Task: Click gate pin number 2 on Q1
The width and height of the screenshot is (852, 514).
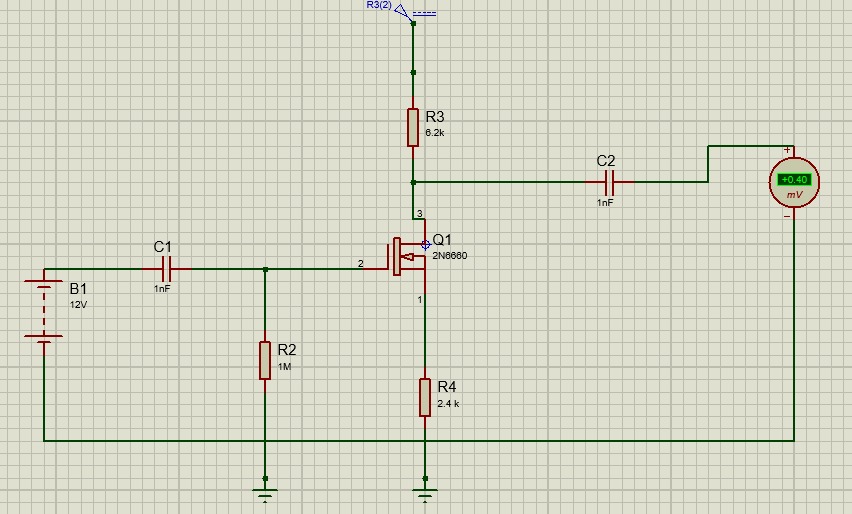Action: pos(361,264)
